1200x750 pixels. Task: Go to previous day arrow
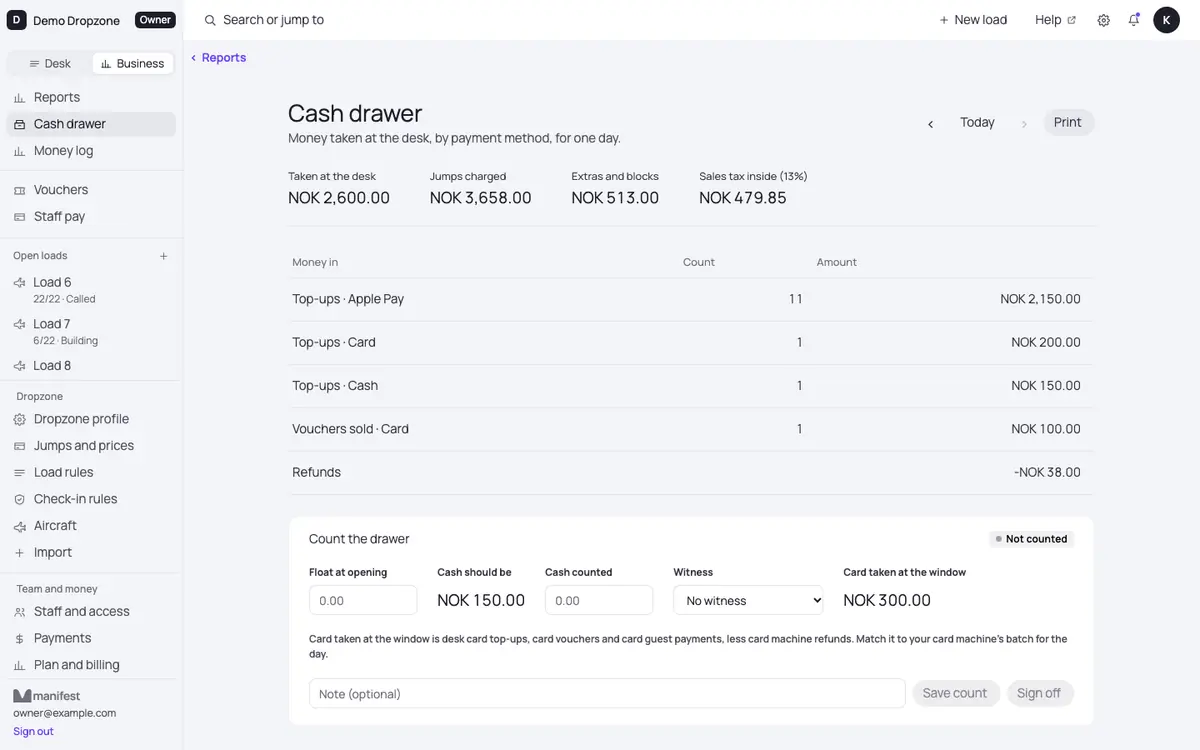pos(930,123)
